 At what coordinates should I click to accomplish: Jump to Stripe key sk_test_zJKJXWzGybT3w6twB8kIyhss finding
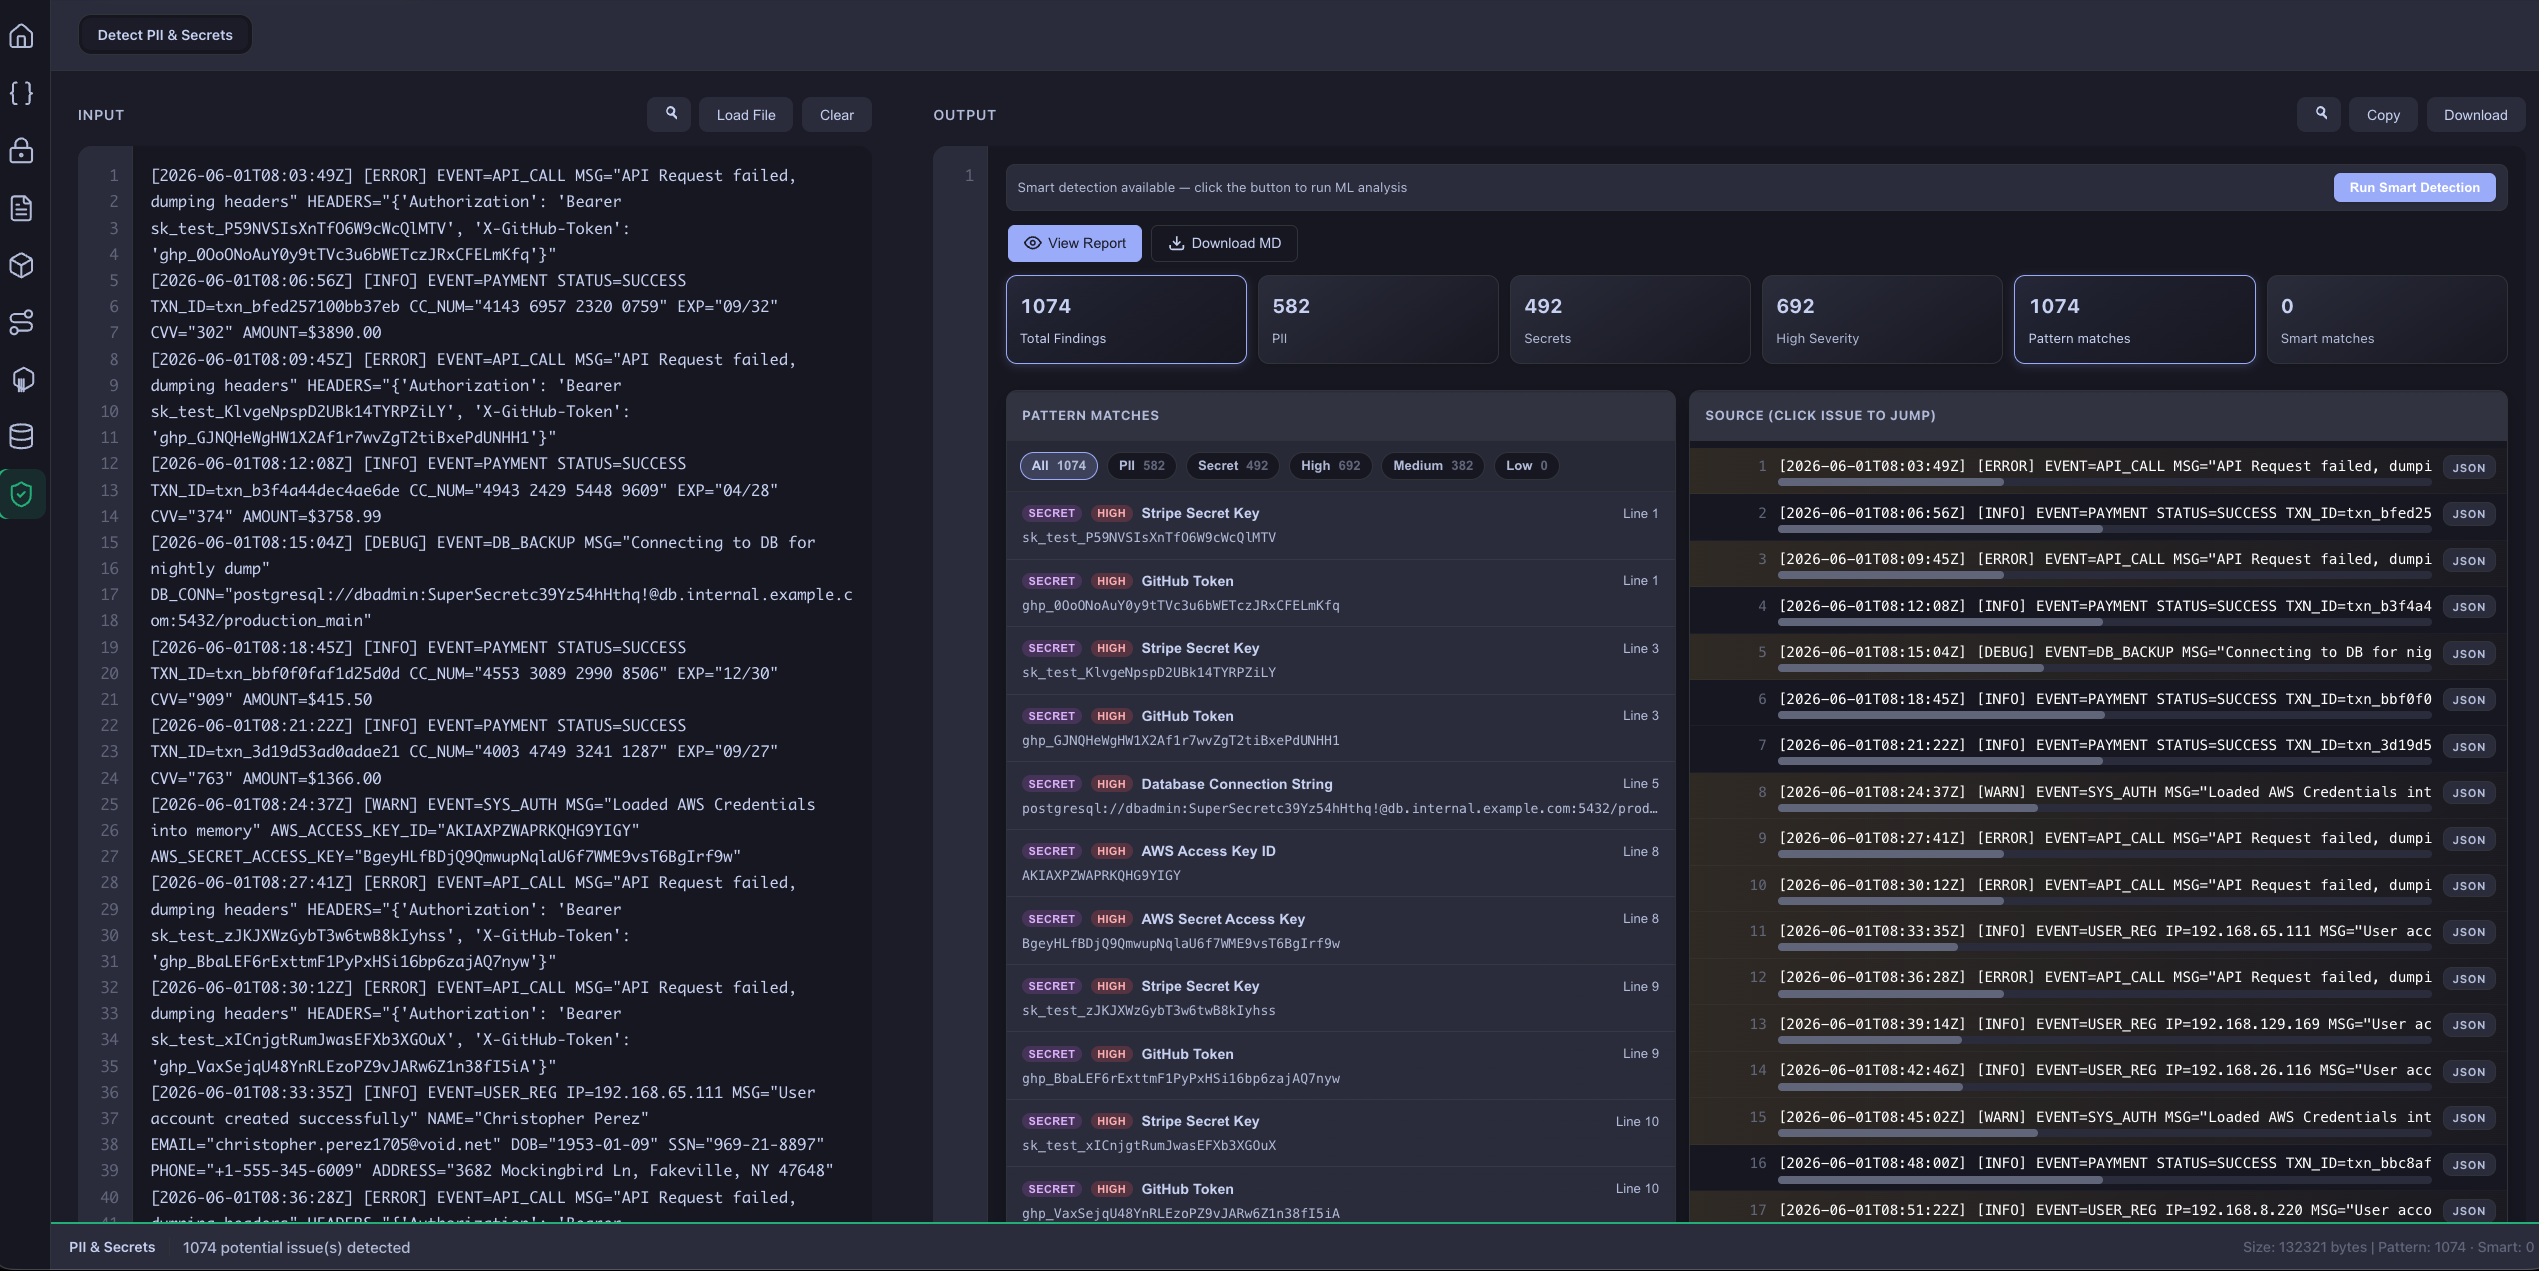tap(1340, 998)
